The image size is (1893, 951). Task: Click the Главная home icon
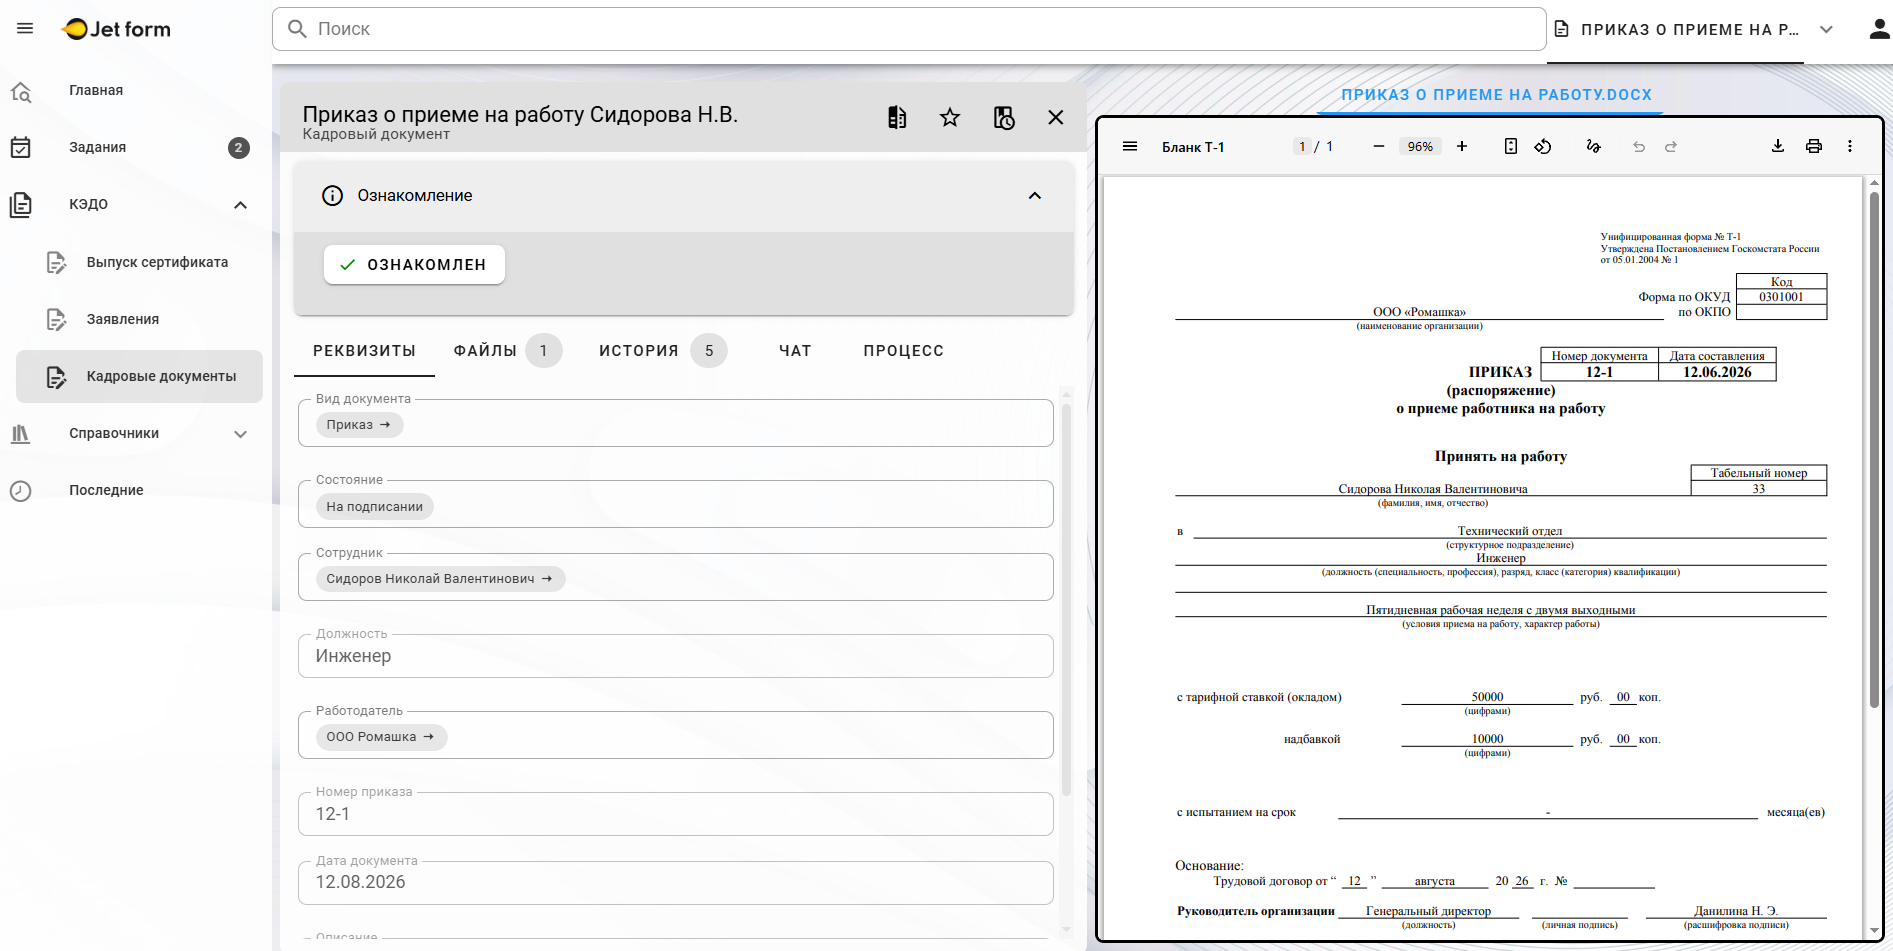tap(21, 91)
